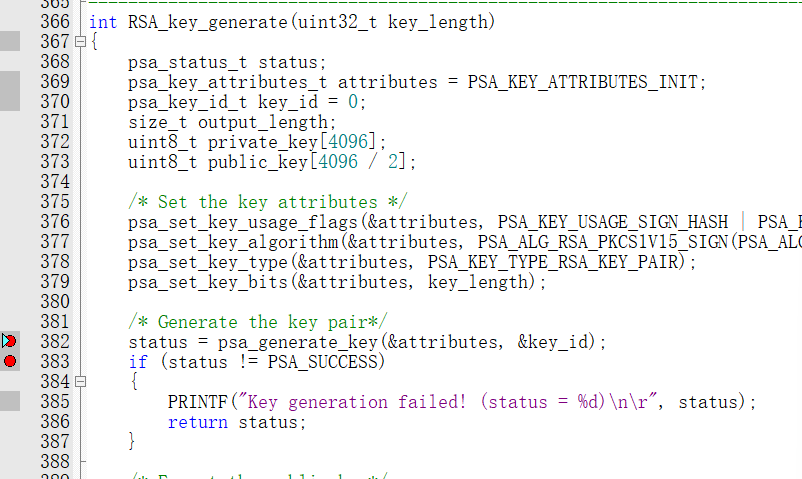
Task: Click 'PSA_KEY_USAGE_SIGN_HASH' on line 376
Action: [613, 222]
